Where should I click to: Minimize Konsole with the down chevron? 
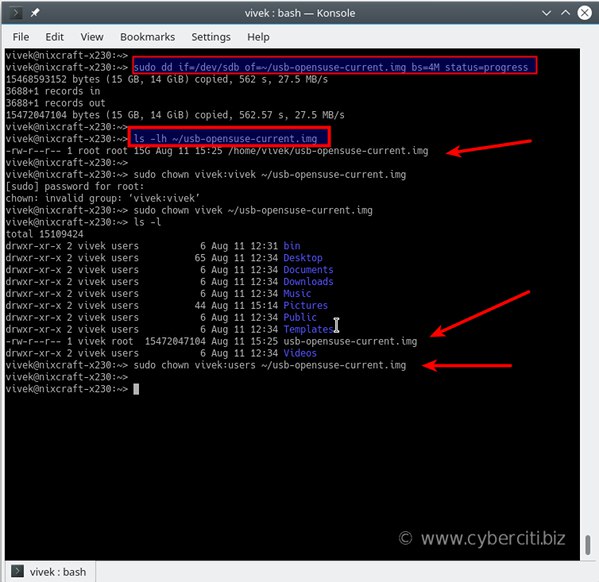pos(546,13)
